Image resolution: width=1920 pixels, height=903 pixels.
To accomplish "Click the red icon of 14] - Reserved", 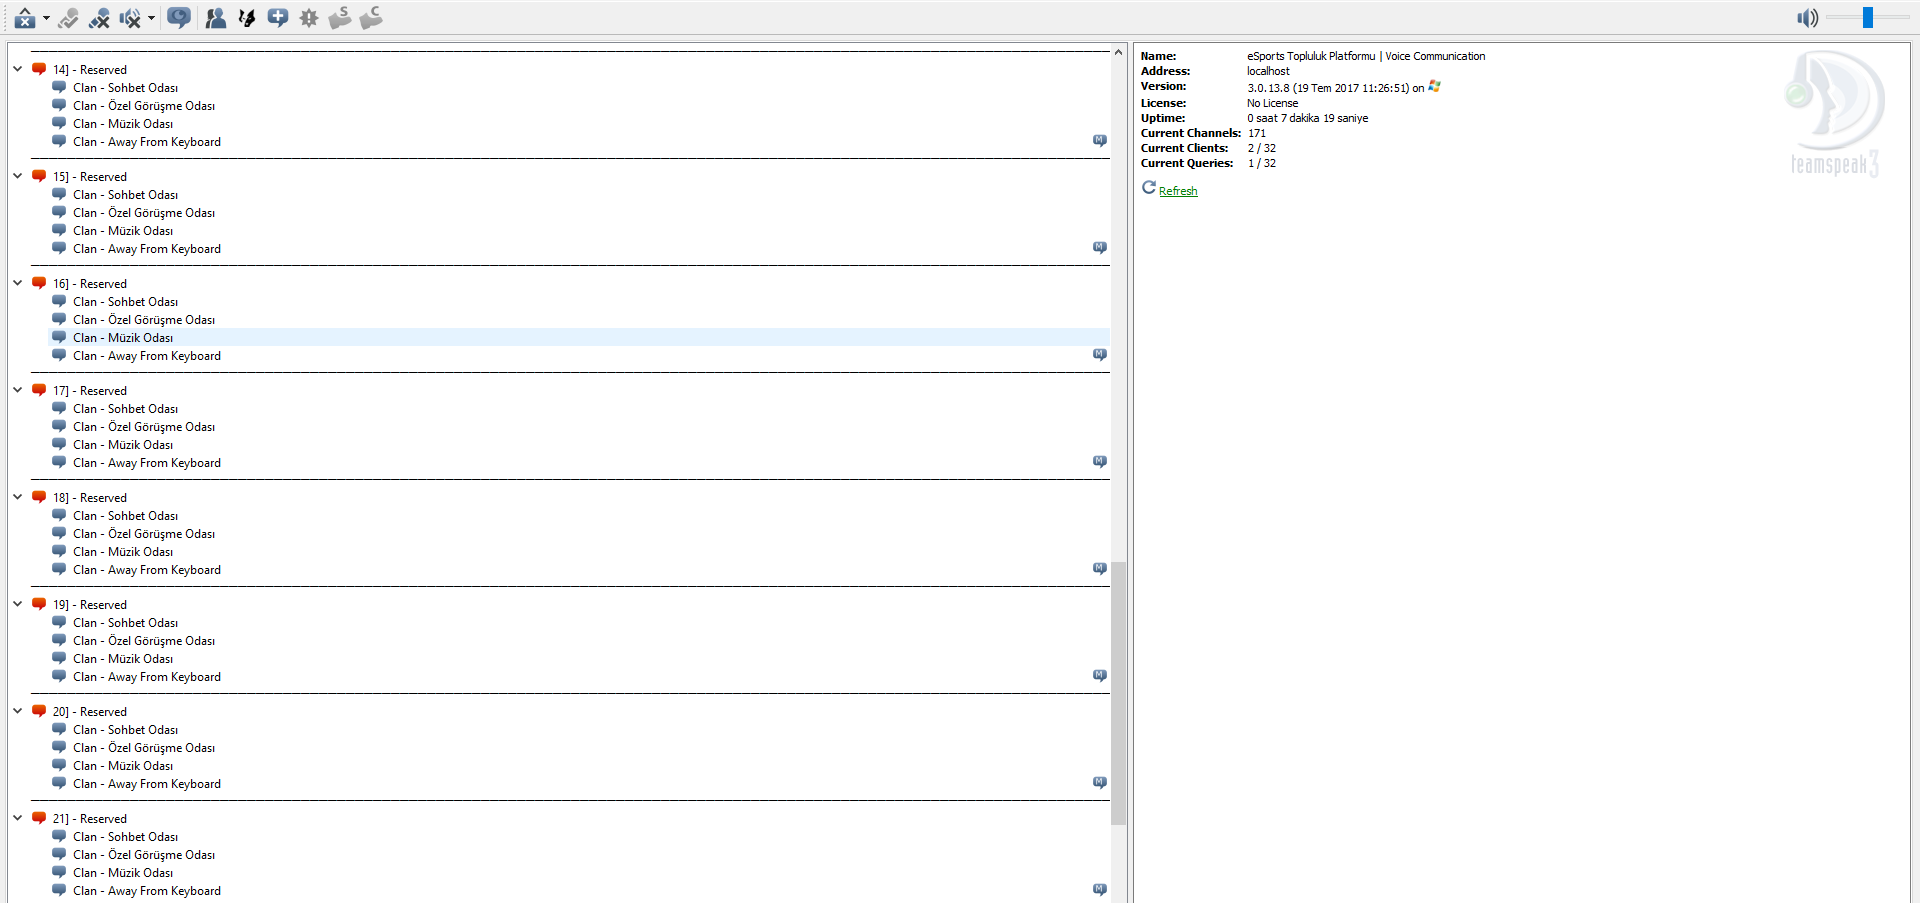I will (x=39, y=69).
